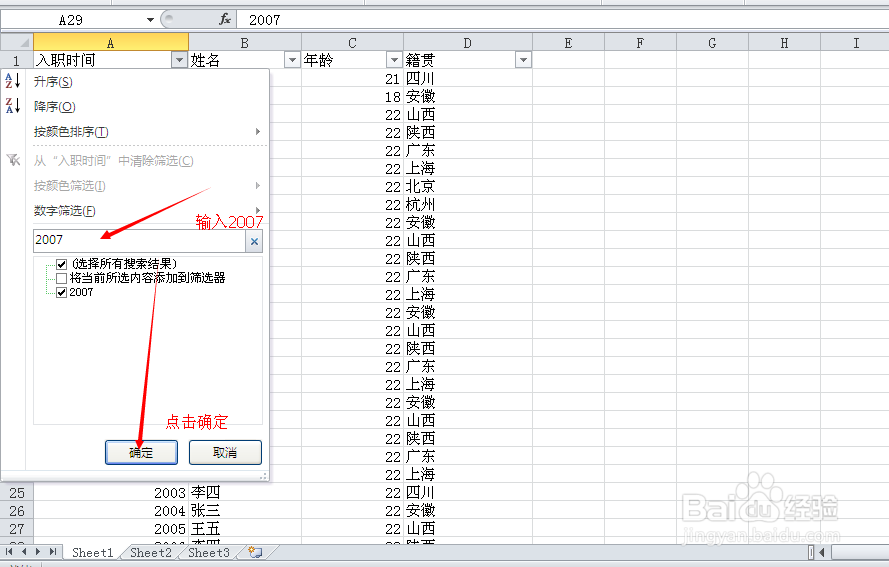Toggle the select all search results checkbox
889x567 pixels.
click(x=62, y=264)
